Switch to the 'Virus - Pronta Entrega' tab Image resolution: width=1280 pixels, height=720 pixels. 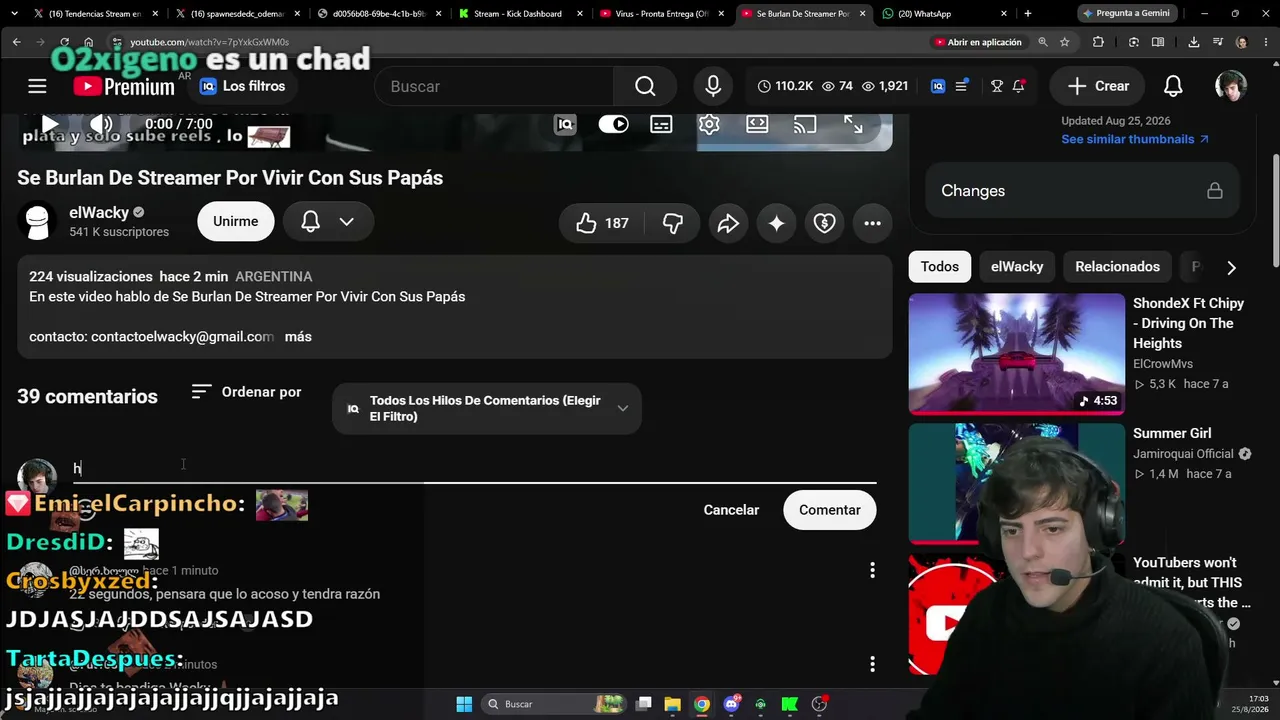[661, 14]
